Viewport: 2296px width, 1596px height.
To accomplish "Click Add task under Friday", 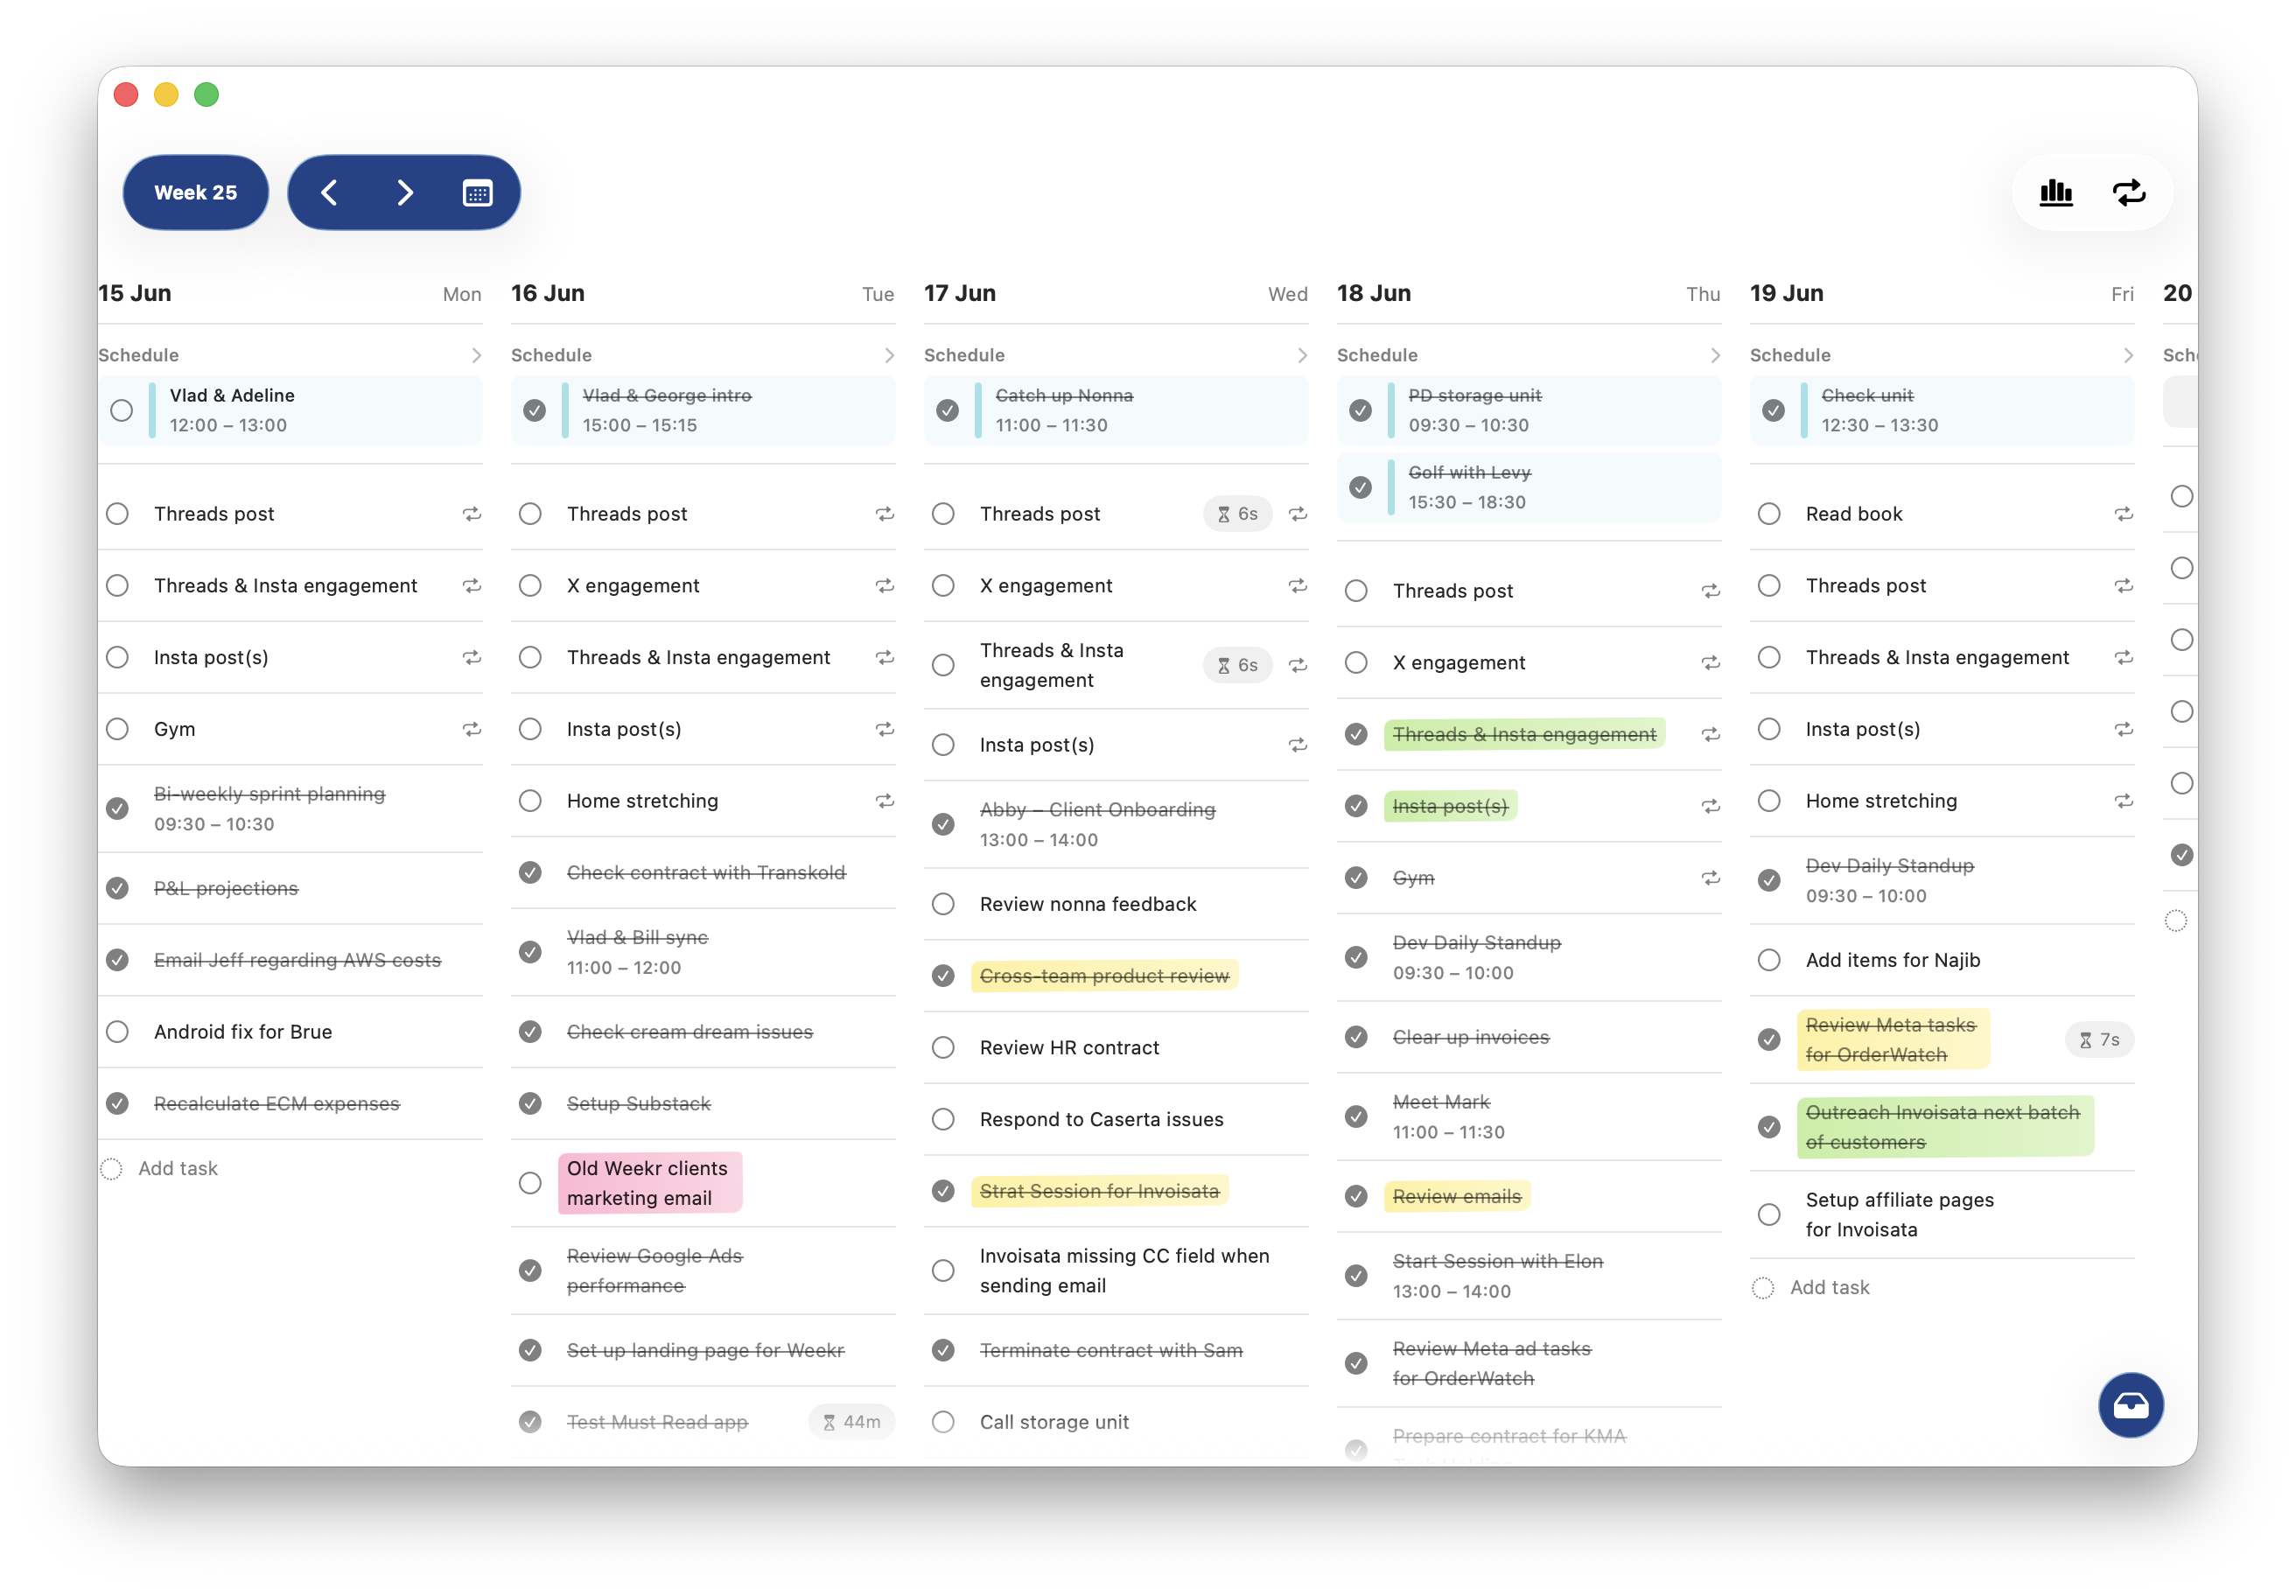I will tap(1829, 1287).
